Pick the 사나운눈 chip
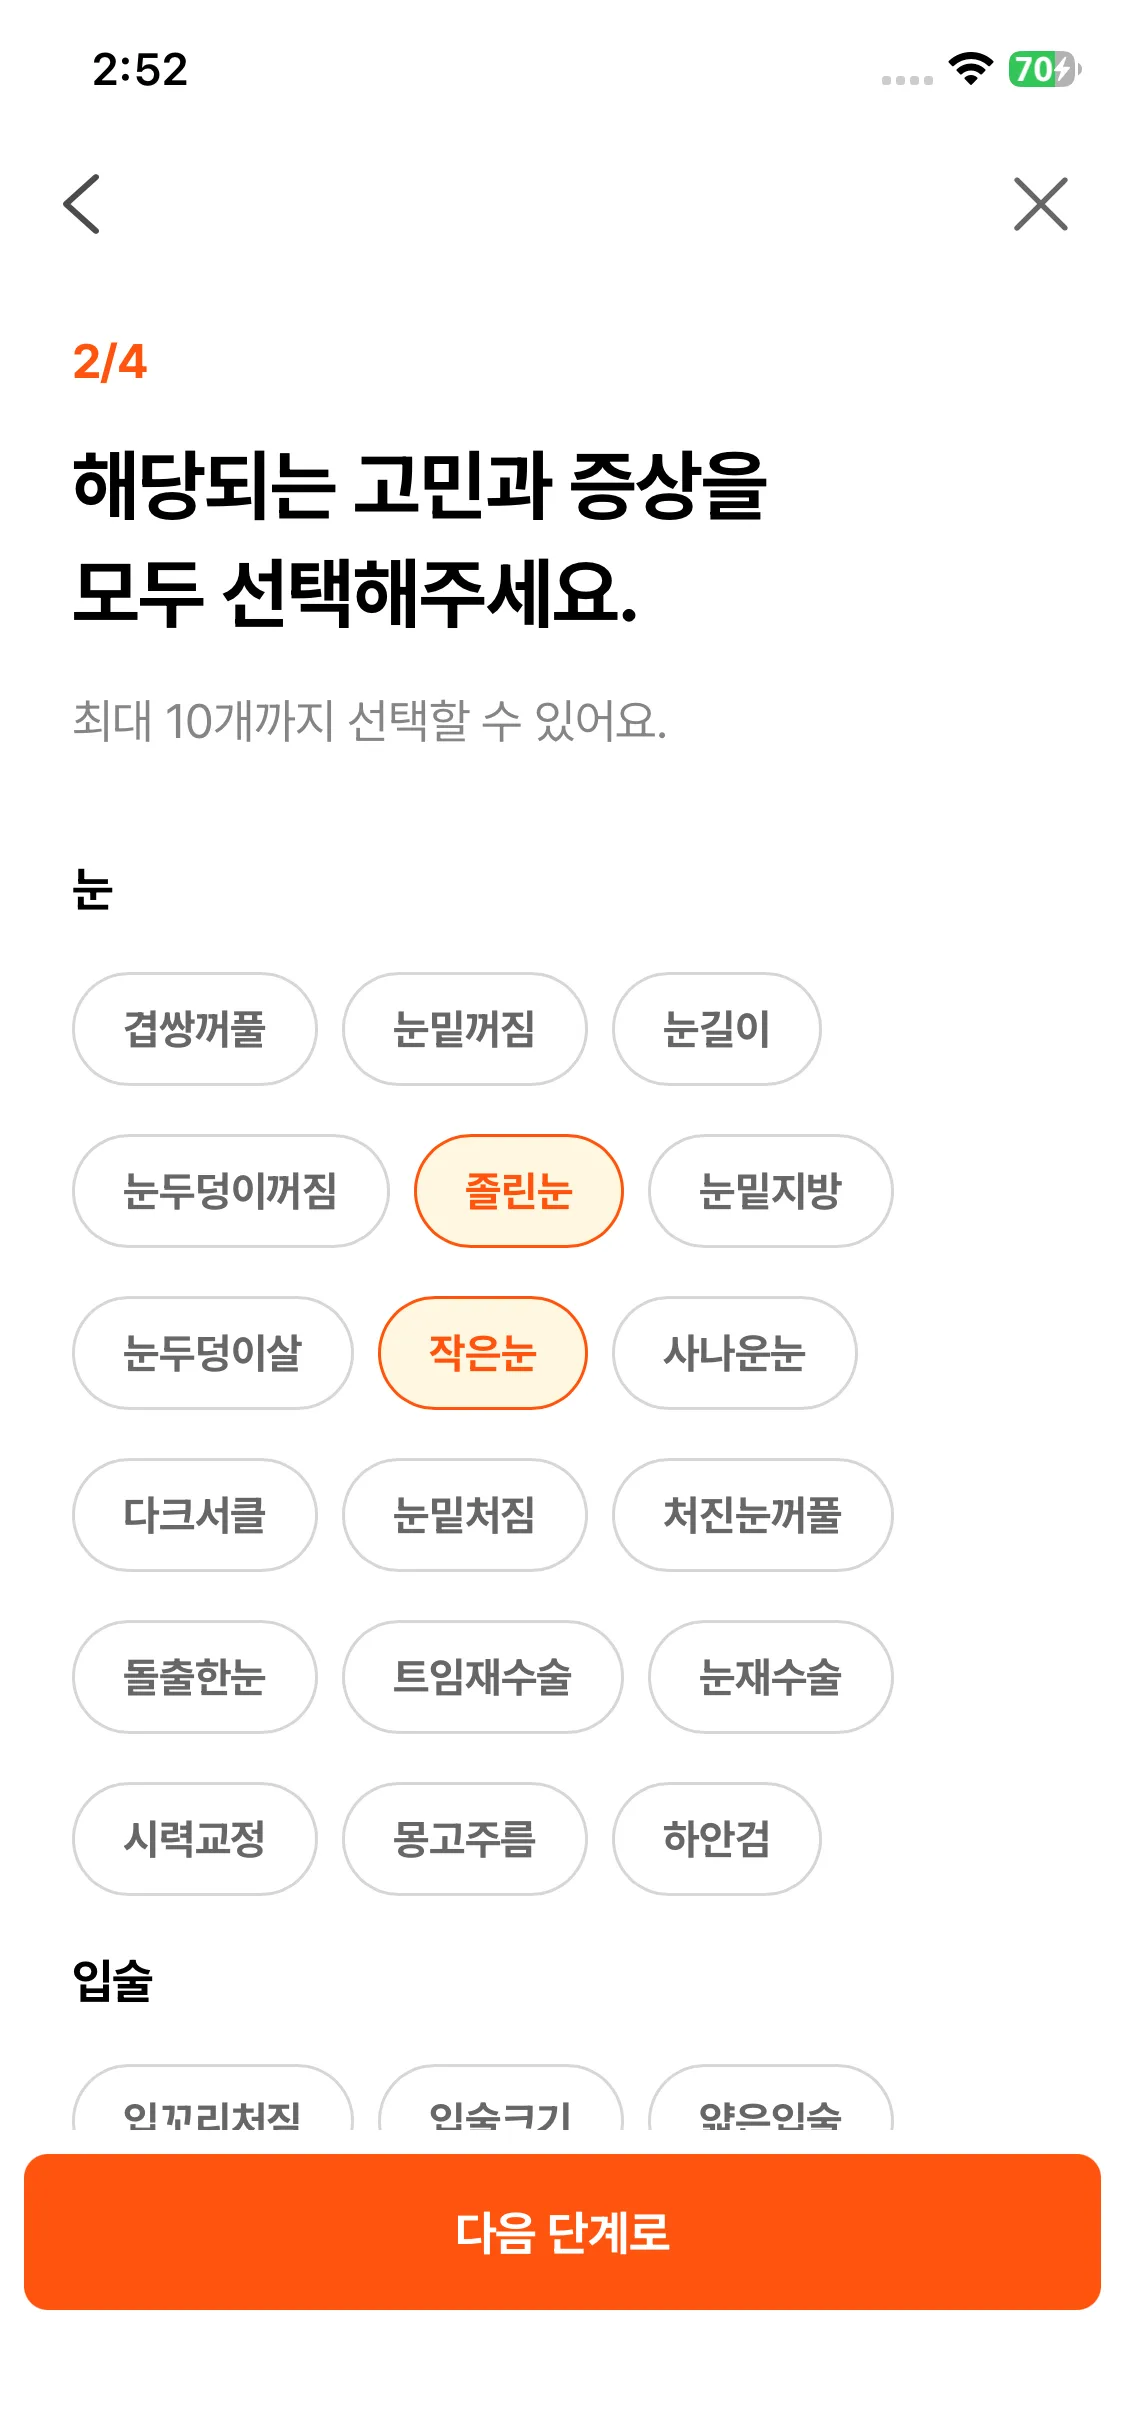 coord(734,1353)
